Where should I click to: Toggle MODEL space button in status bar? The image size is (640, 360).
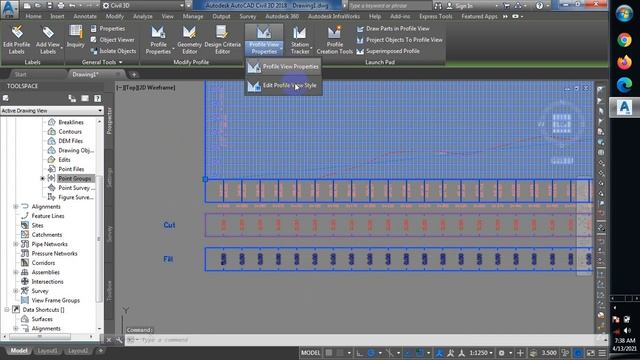(310, 353)
